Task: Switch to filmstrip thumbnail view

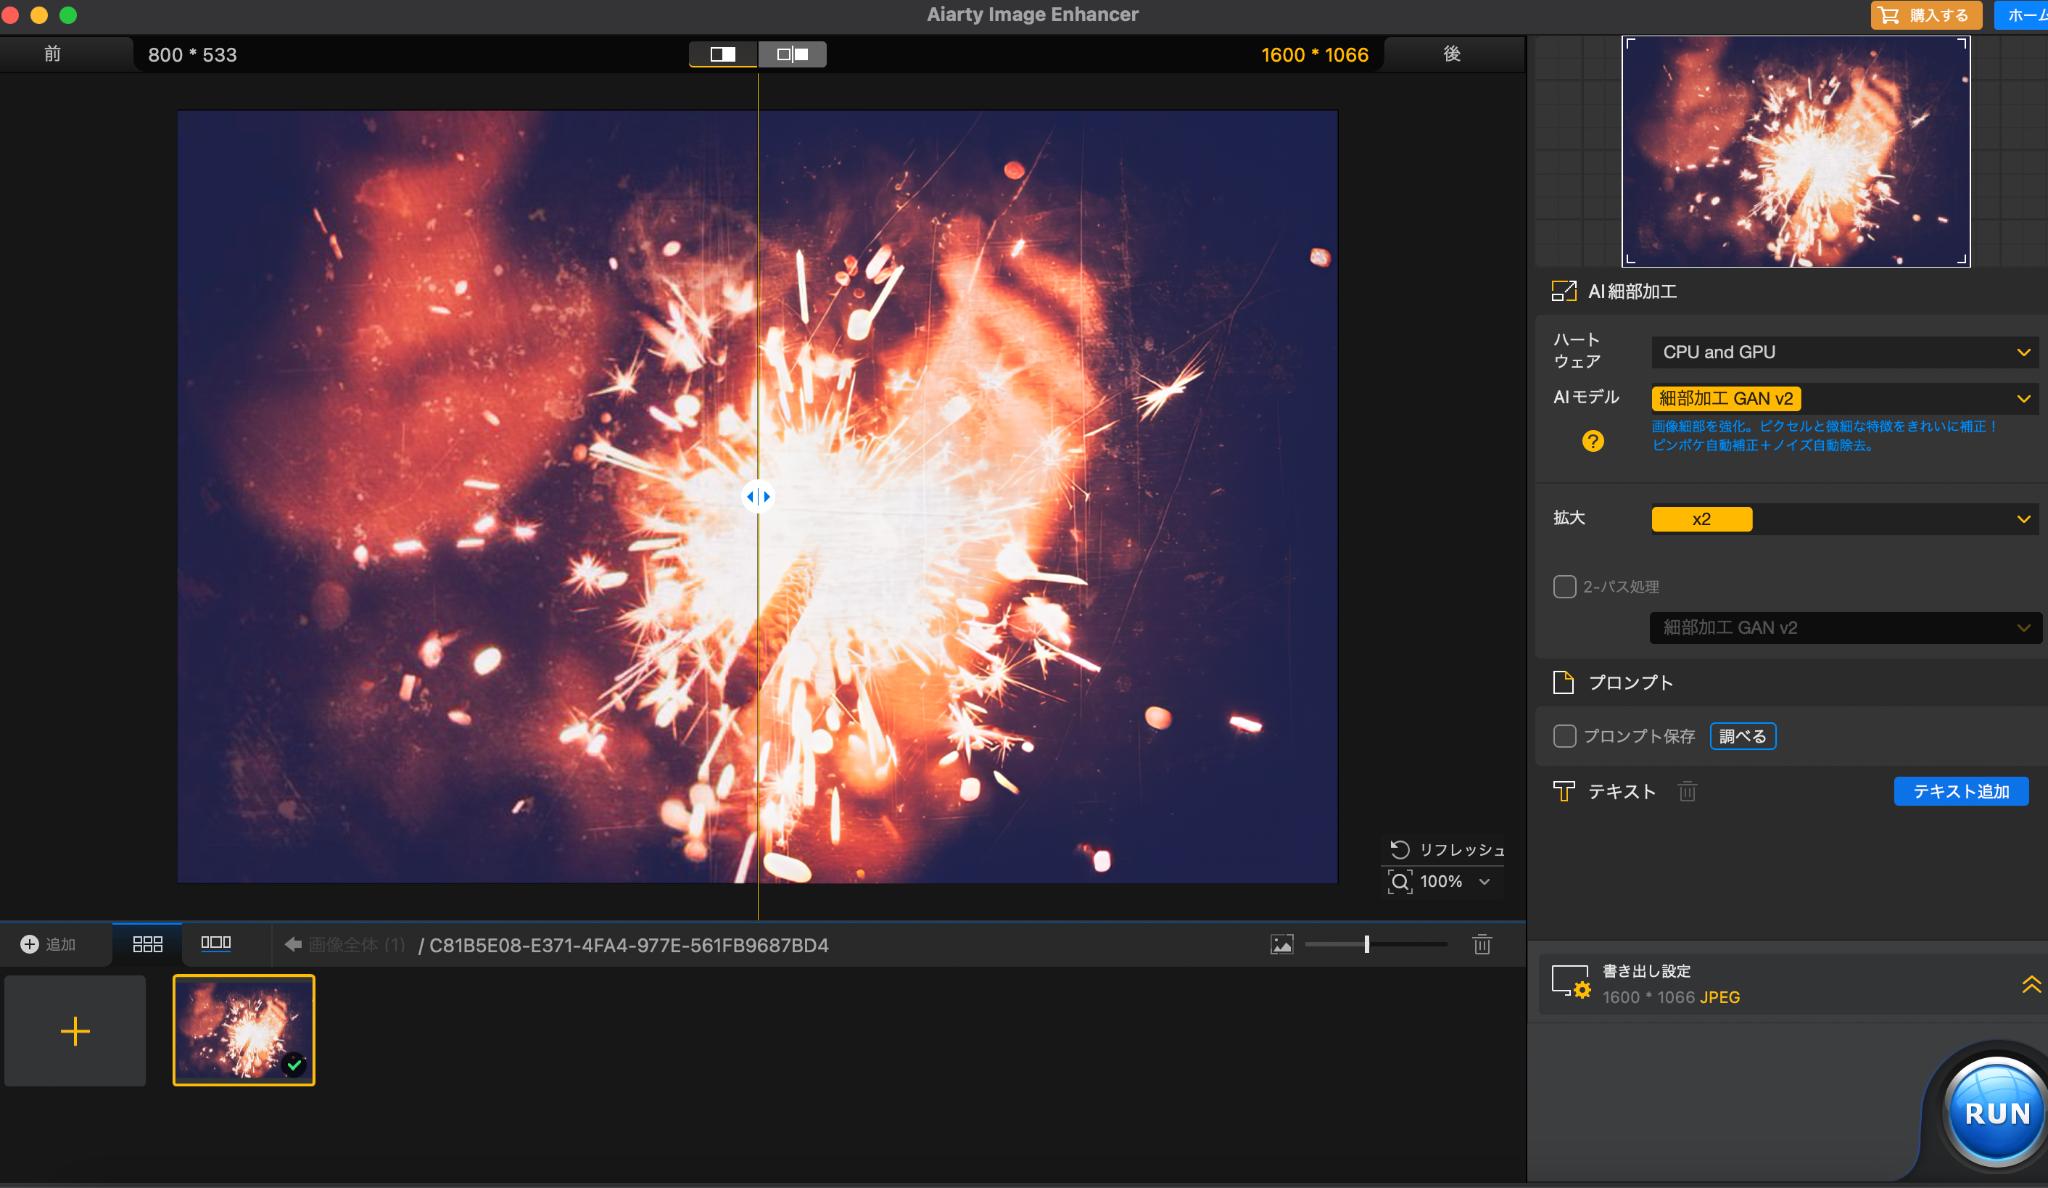Action: [x=216, y=943]
